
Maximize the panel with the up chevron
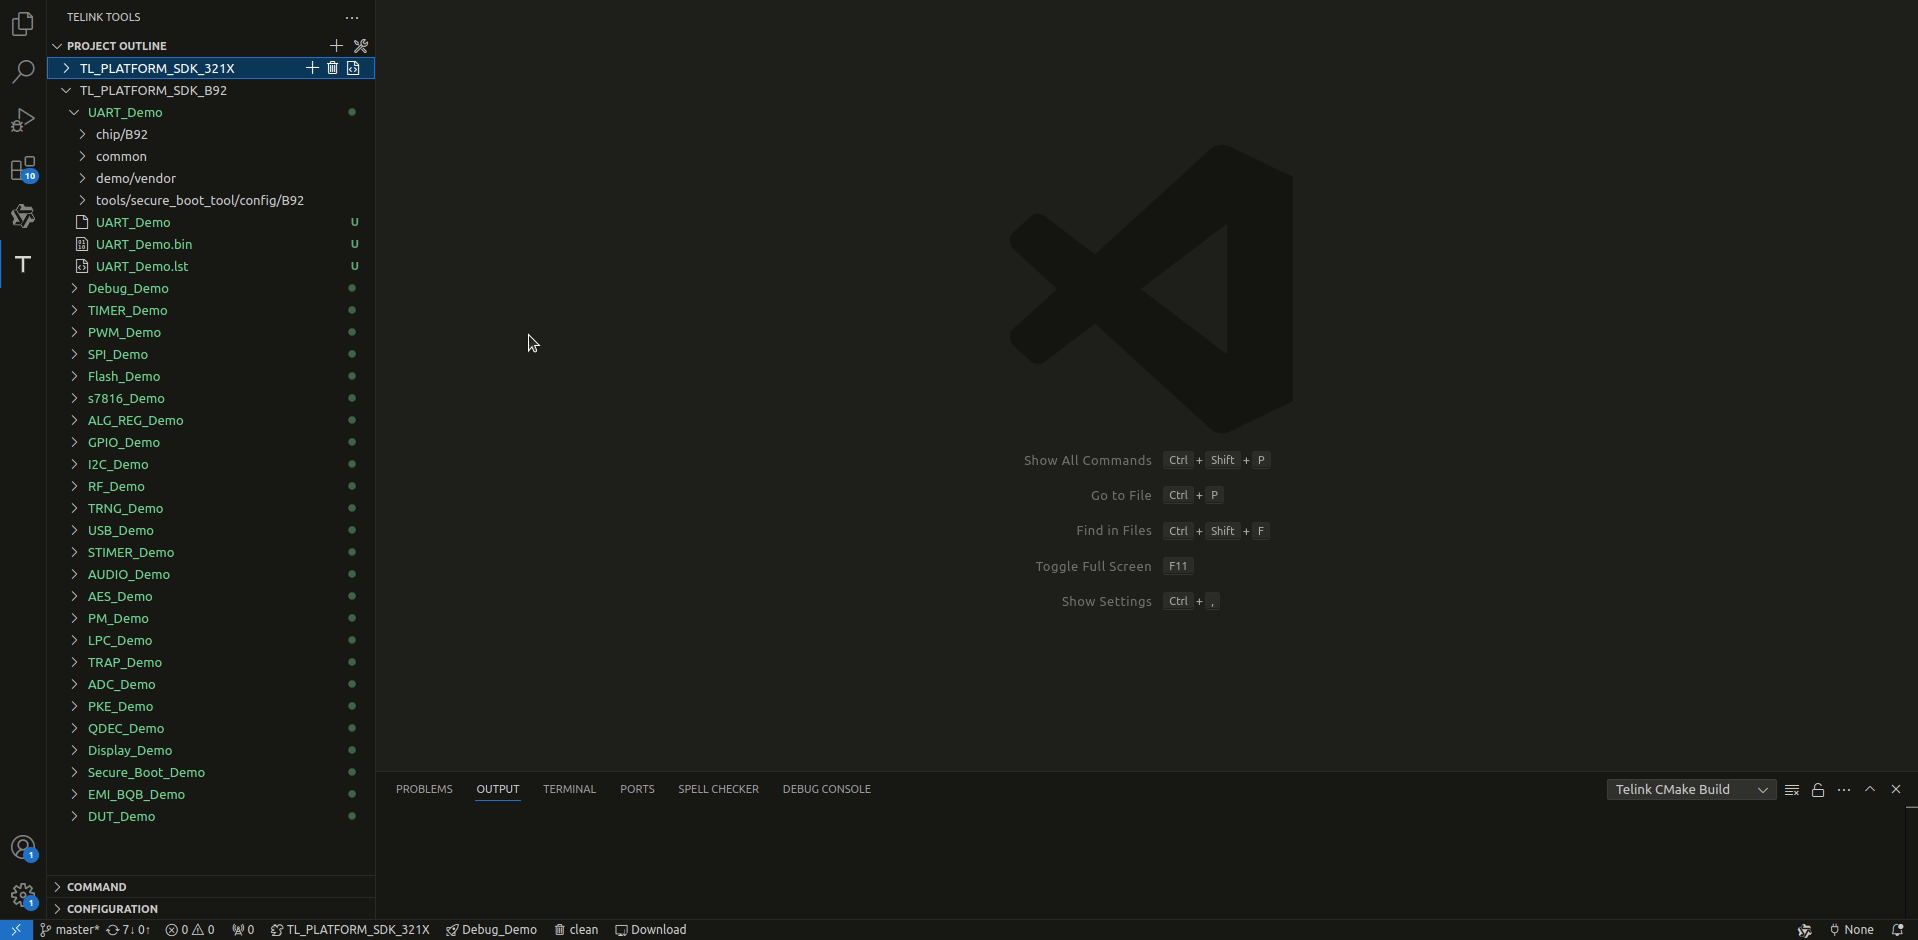(1870, 789)
